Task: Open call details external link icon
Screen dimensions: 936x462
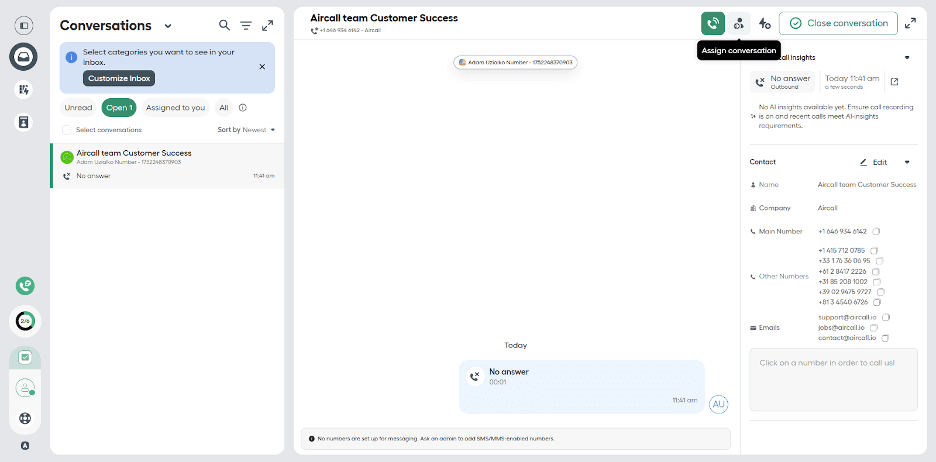Action: click(894, 82)
